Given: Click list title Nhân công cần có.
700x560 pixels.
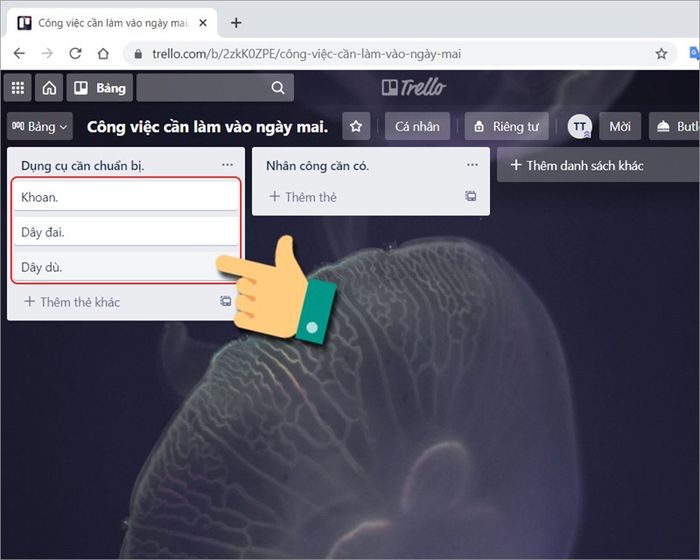Looking at the screenshot, I should coord(317,166).
